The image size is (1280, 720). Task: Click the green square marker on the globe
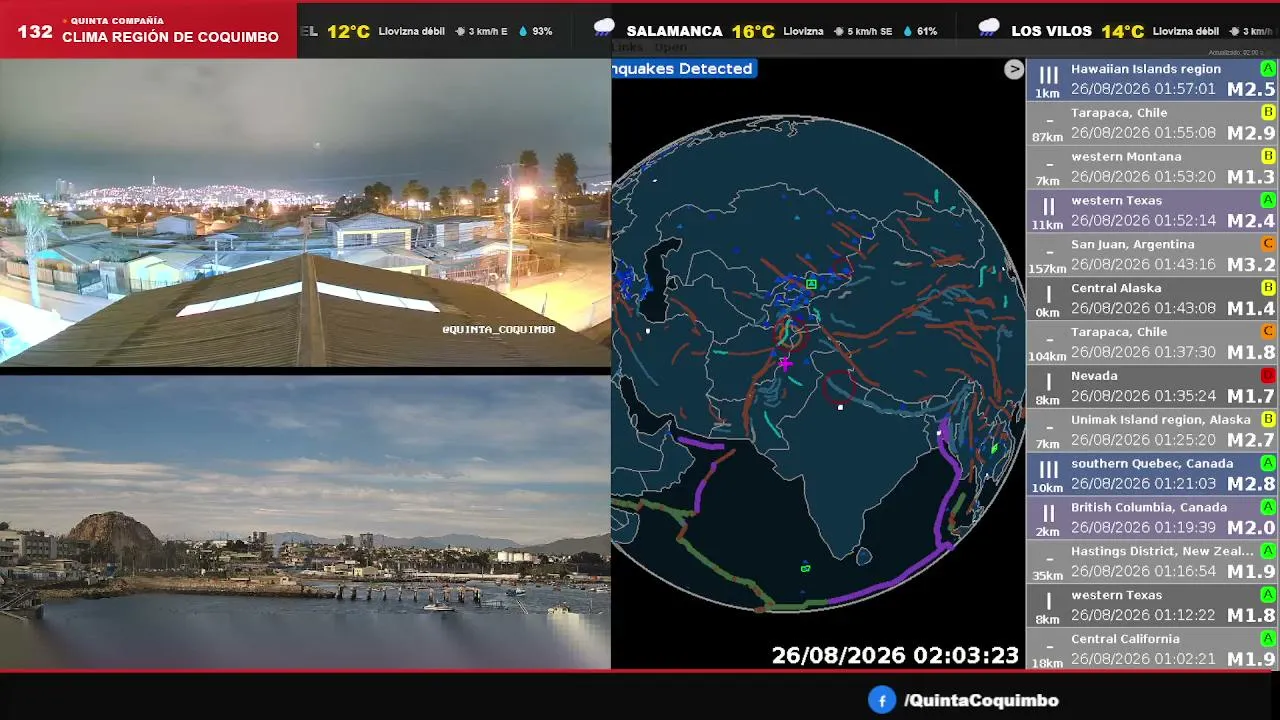811,284
